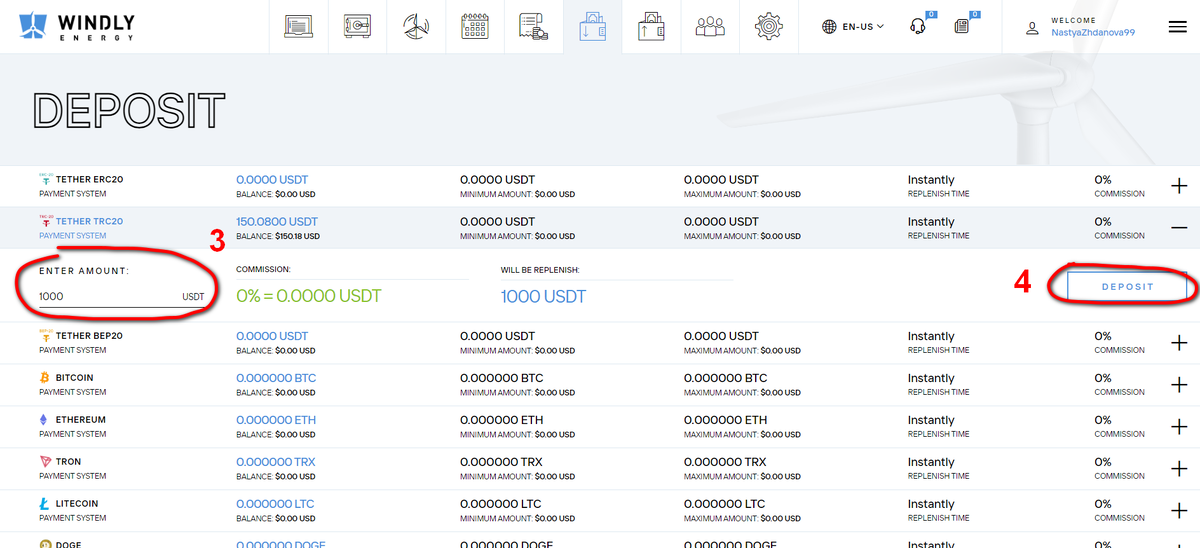Expand the Ethereum row plus
The width and height of the screenshot is (1200, 548).
[1179, 427]
